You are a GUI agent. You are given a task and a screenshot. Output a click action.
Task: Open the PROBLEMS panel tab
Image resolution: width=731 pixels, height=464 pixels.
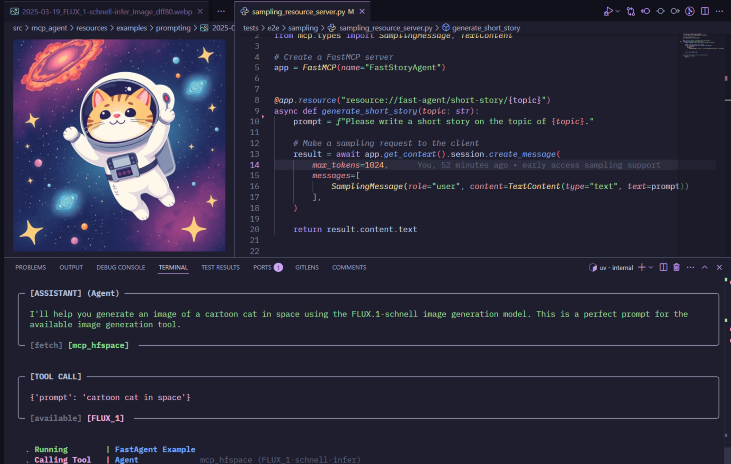click(30, 267)
